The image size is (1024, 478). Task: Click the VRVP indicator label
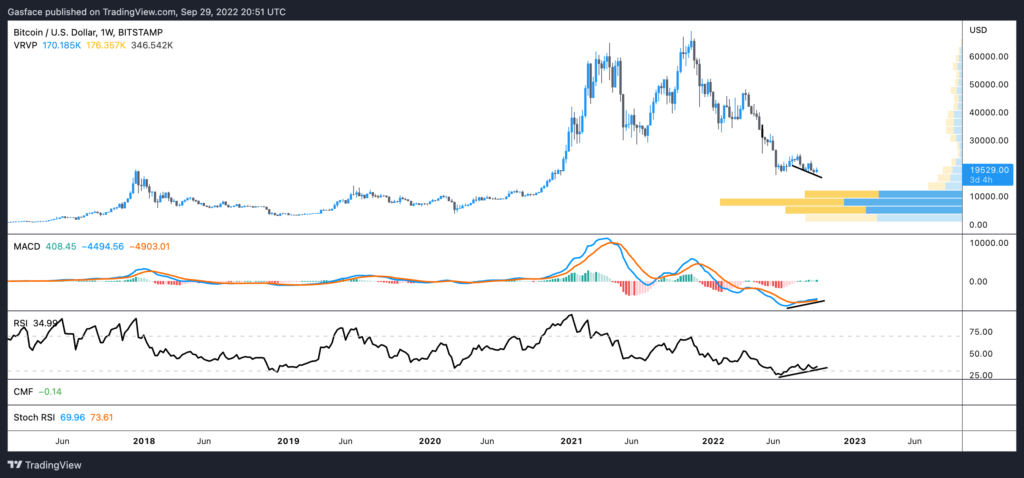[x=26, y=46]
